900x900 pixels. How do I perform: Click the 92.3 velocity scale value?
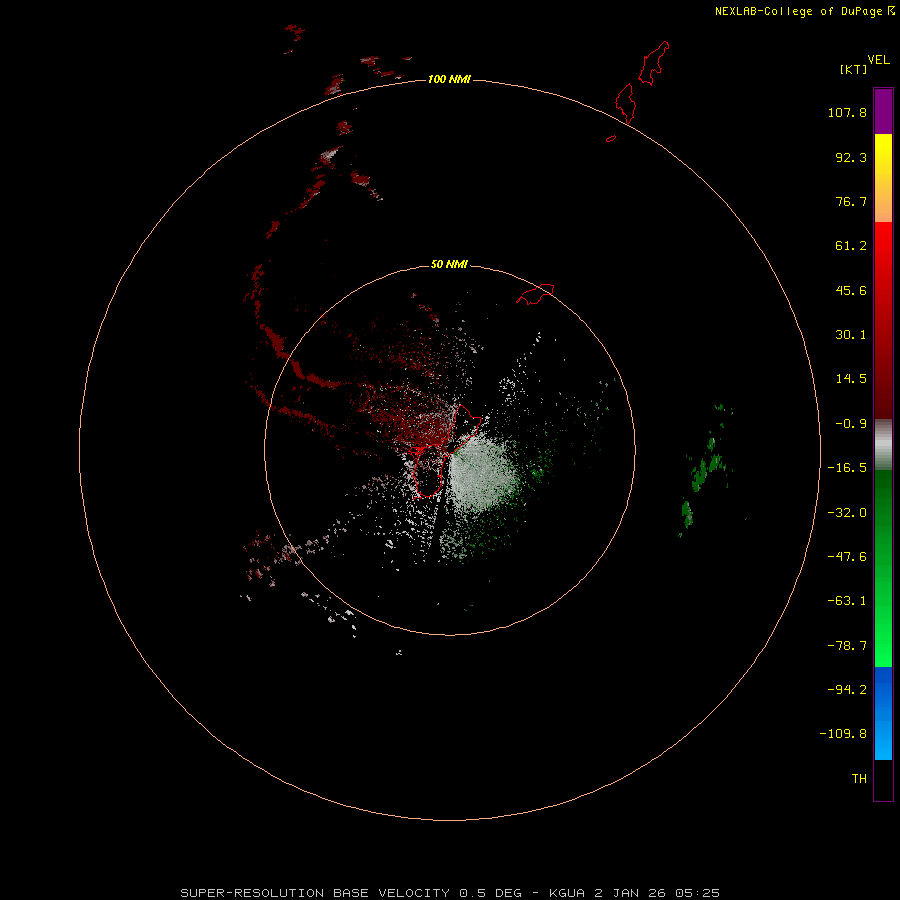851,157
